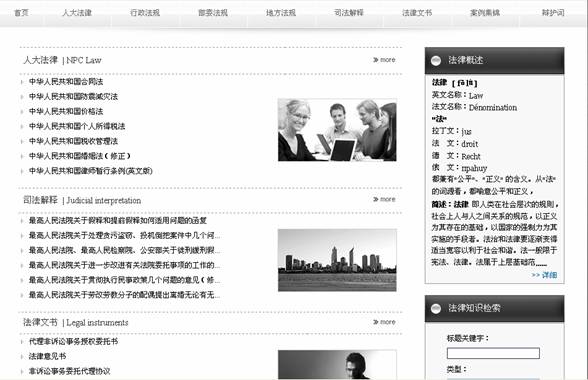Click the arrow icon next to NPC Law more

click(375, 60)
